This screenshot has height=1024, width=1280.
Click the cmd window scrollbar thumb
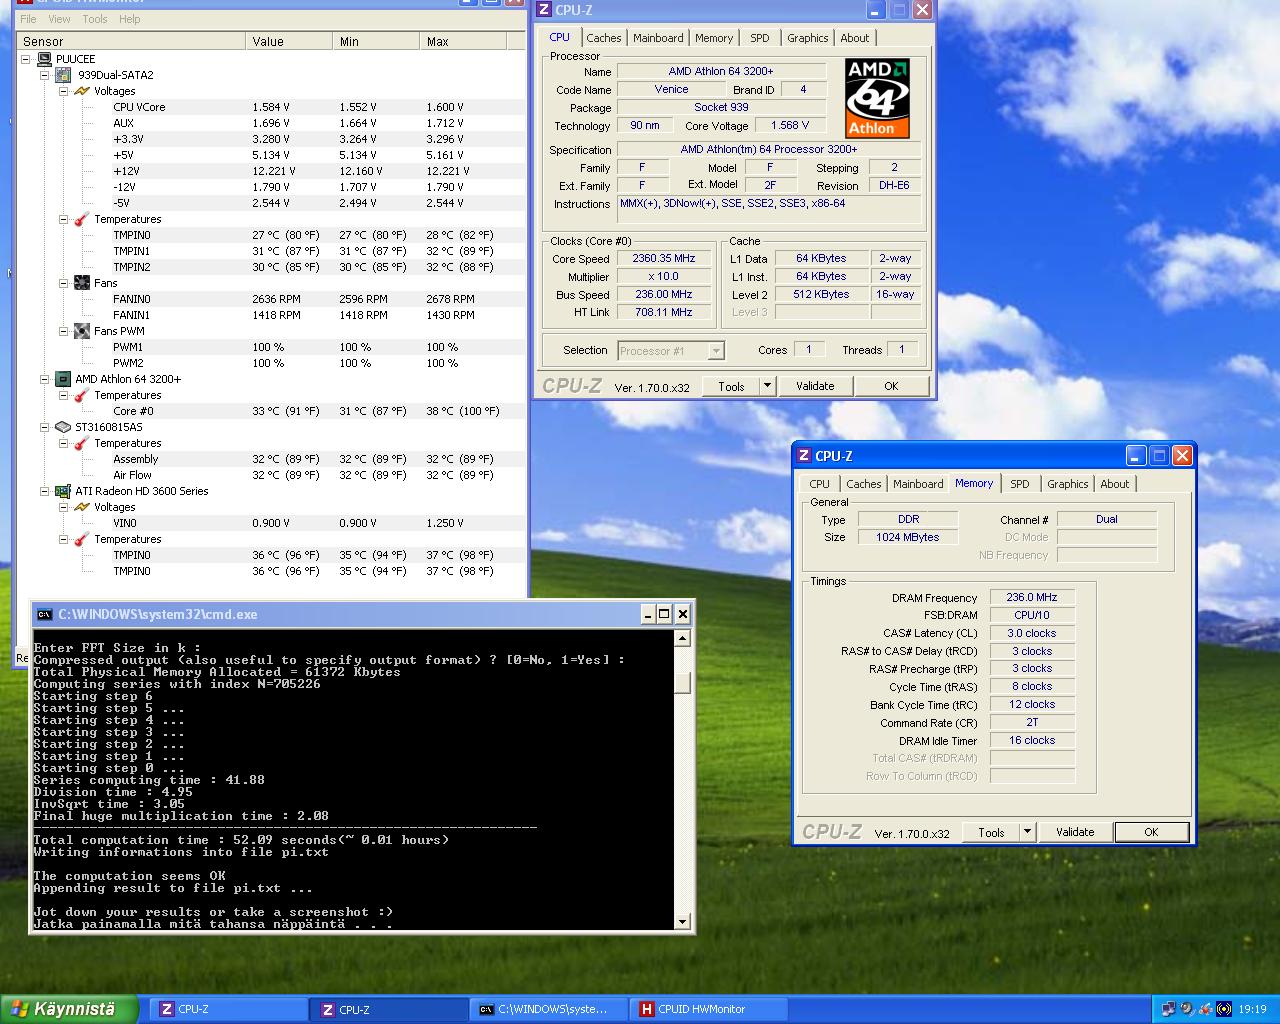point(683,682)
